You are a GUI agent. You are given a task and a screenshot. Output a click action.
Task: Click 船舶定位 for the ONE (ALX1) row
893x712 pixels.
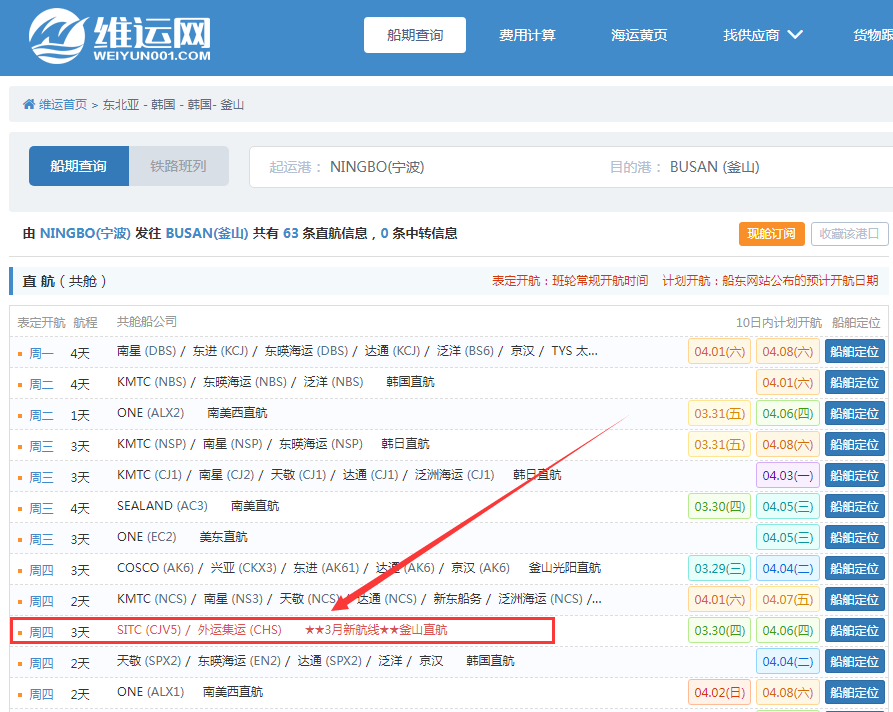click(x=854, y=693)
